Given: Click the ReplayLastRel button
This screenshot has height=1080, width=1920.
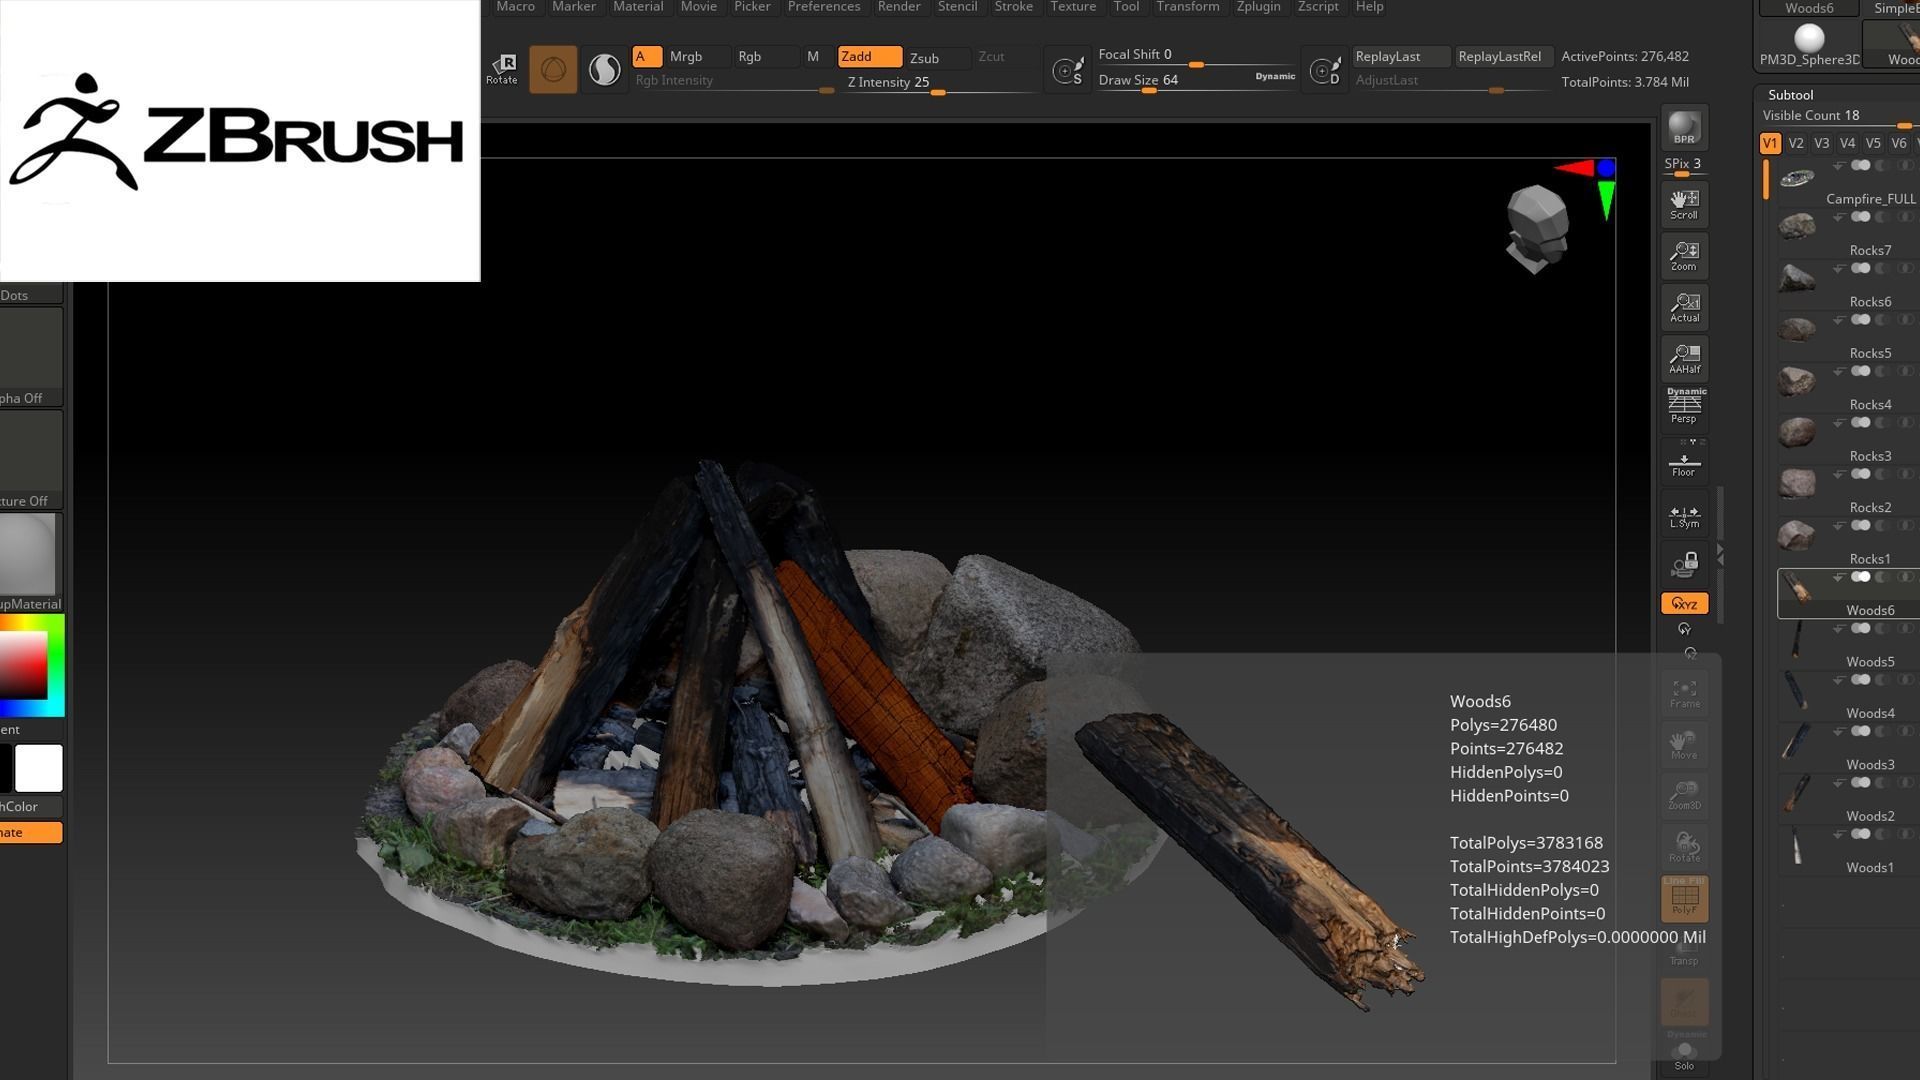Looking at the screenshot, I should 1504,57.
